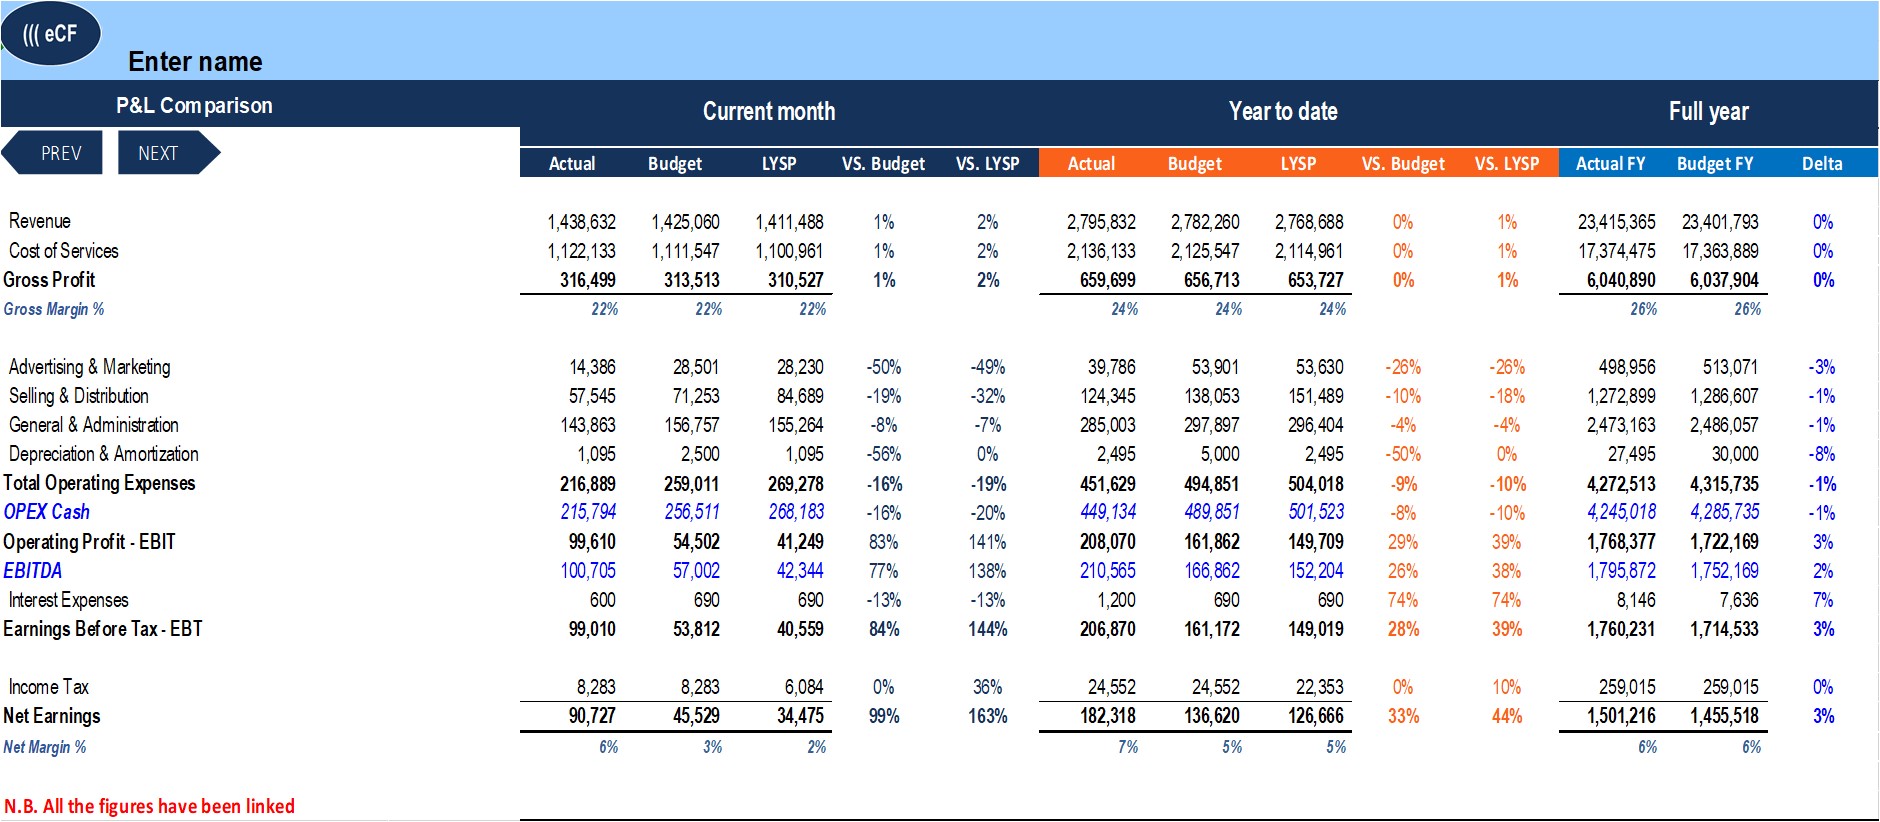
Task: Select full year Gross Profit 6,040,890
Action: [x=1620, y=281]
